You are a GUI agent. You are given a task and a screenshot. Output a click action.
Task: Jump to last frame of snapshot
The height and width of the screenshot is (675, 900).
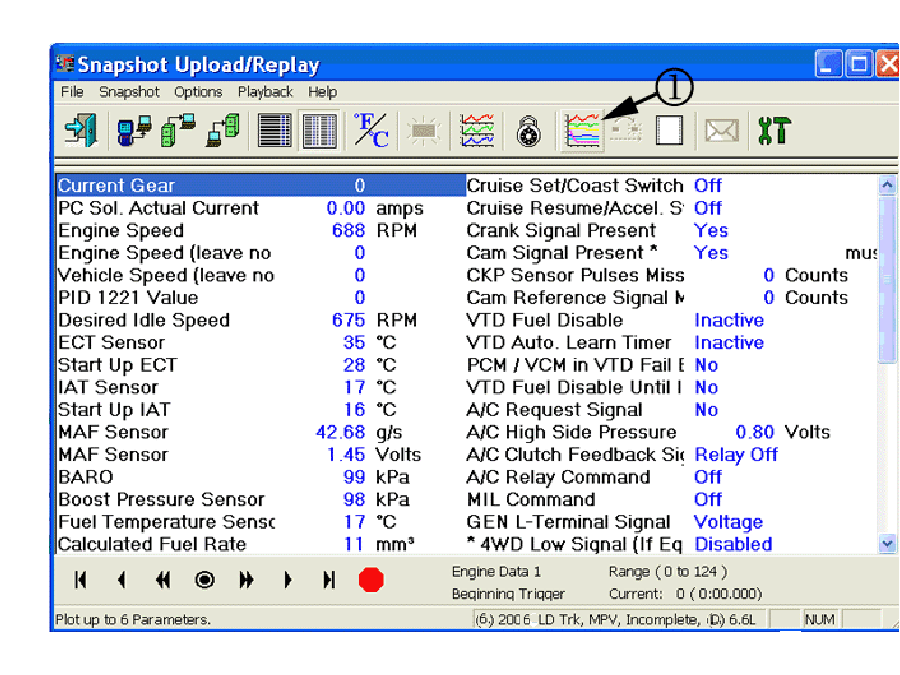pyautogui.click(x=328, y=580)
